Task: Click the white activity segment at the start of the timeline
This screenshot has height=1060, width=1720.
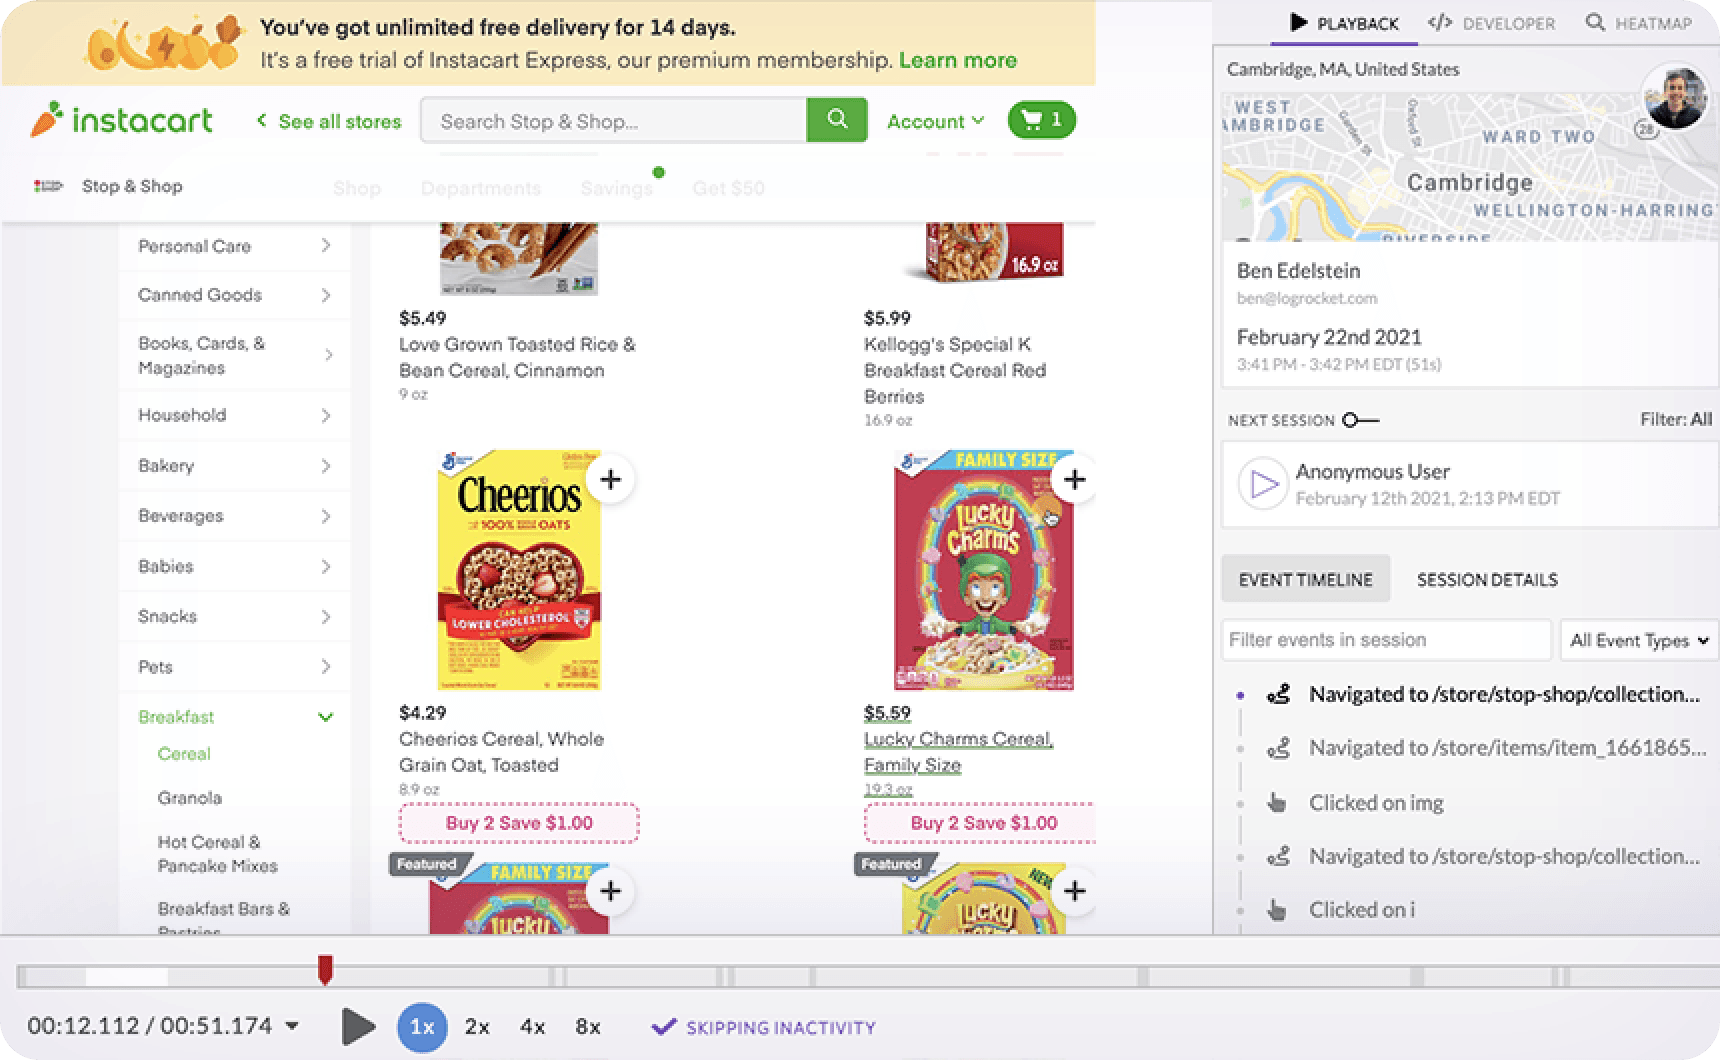Action: click(126, 976)
